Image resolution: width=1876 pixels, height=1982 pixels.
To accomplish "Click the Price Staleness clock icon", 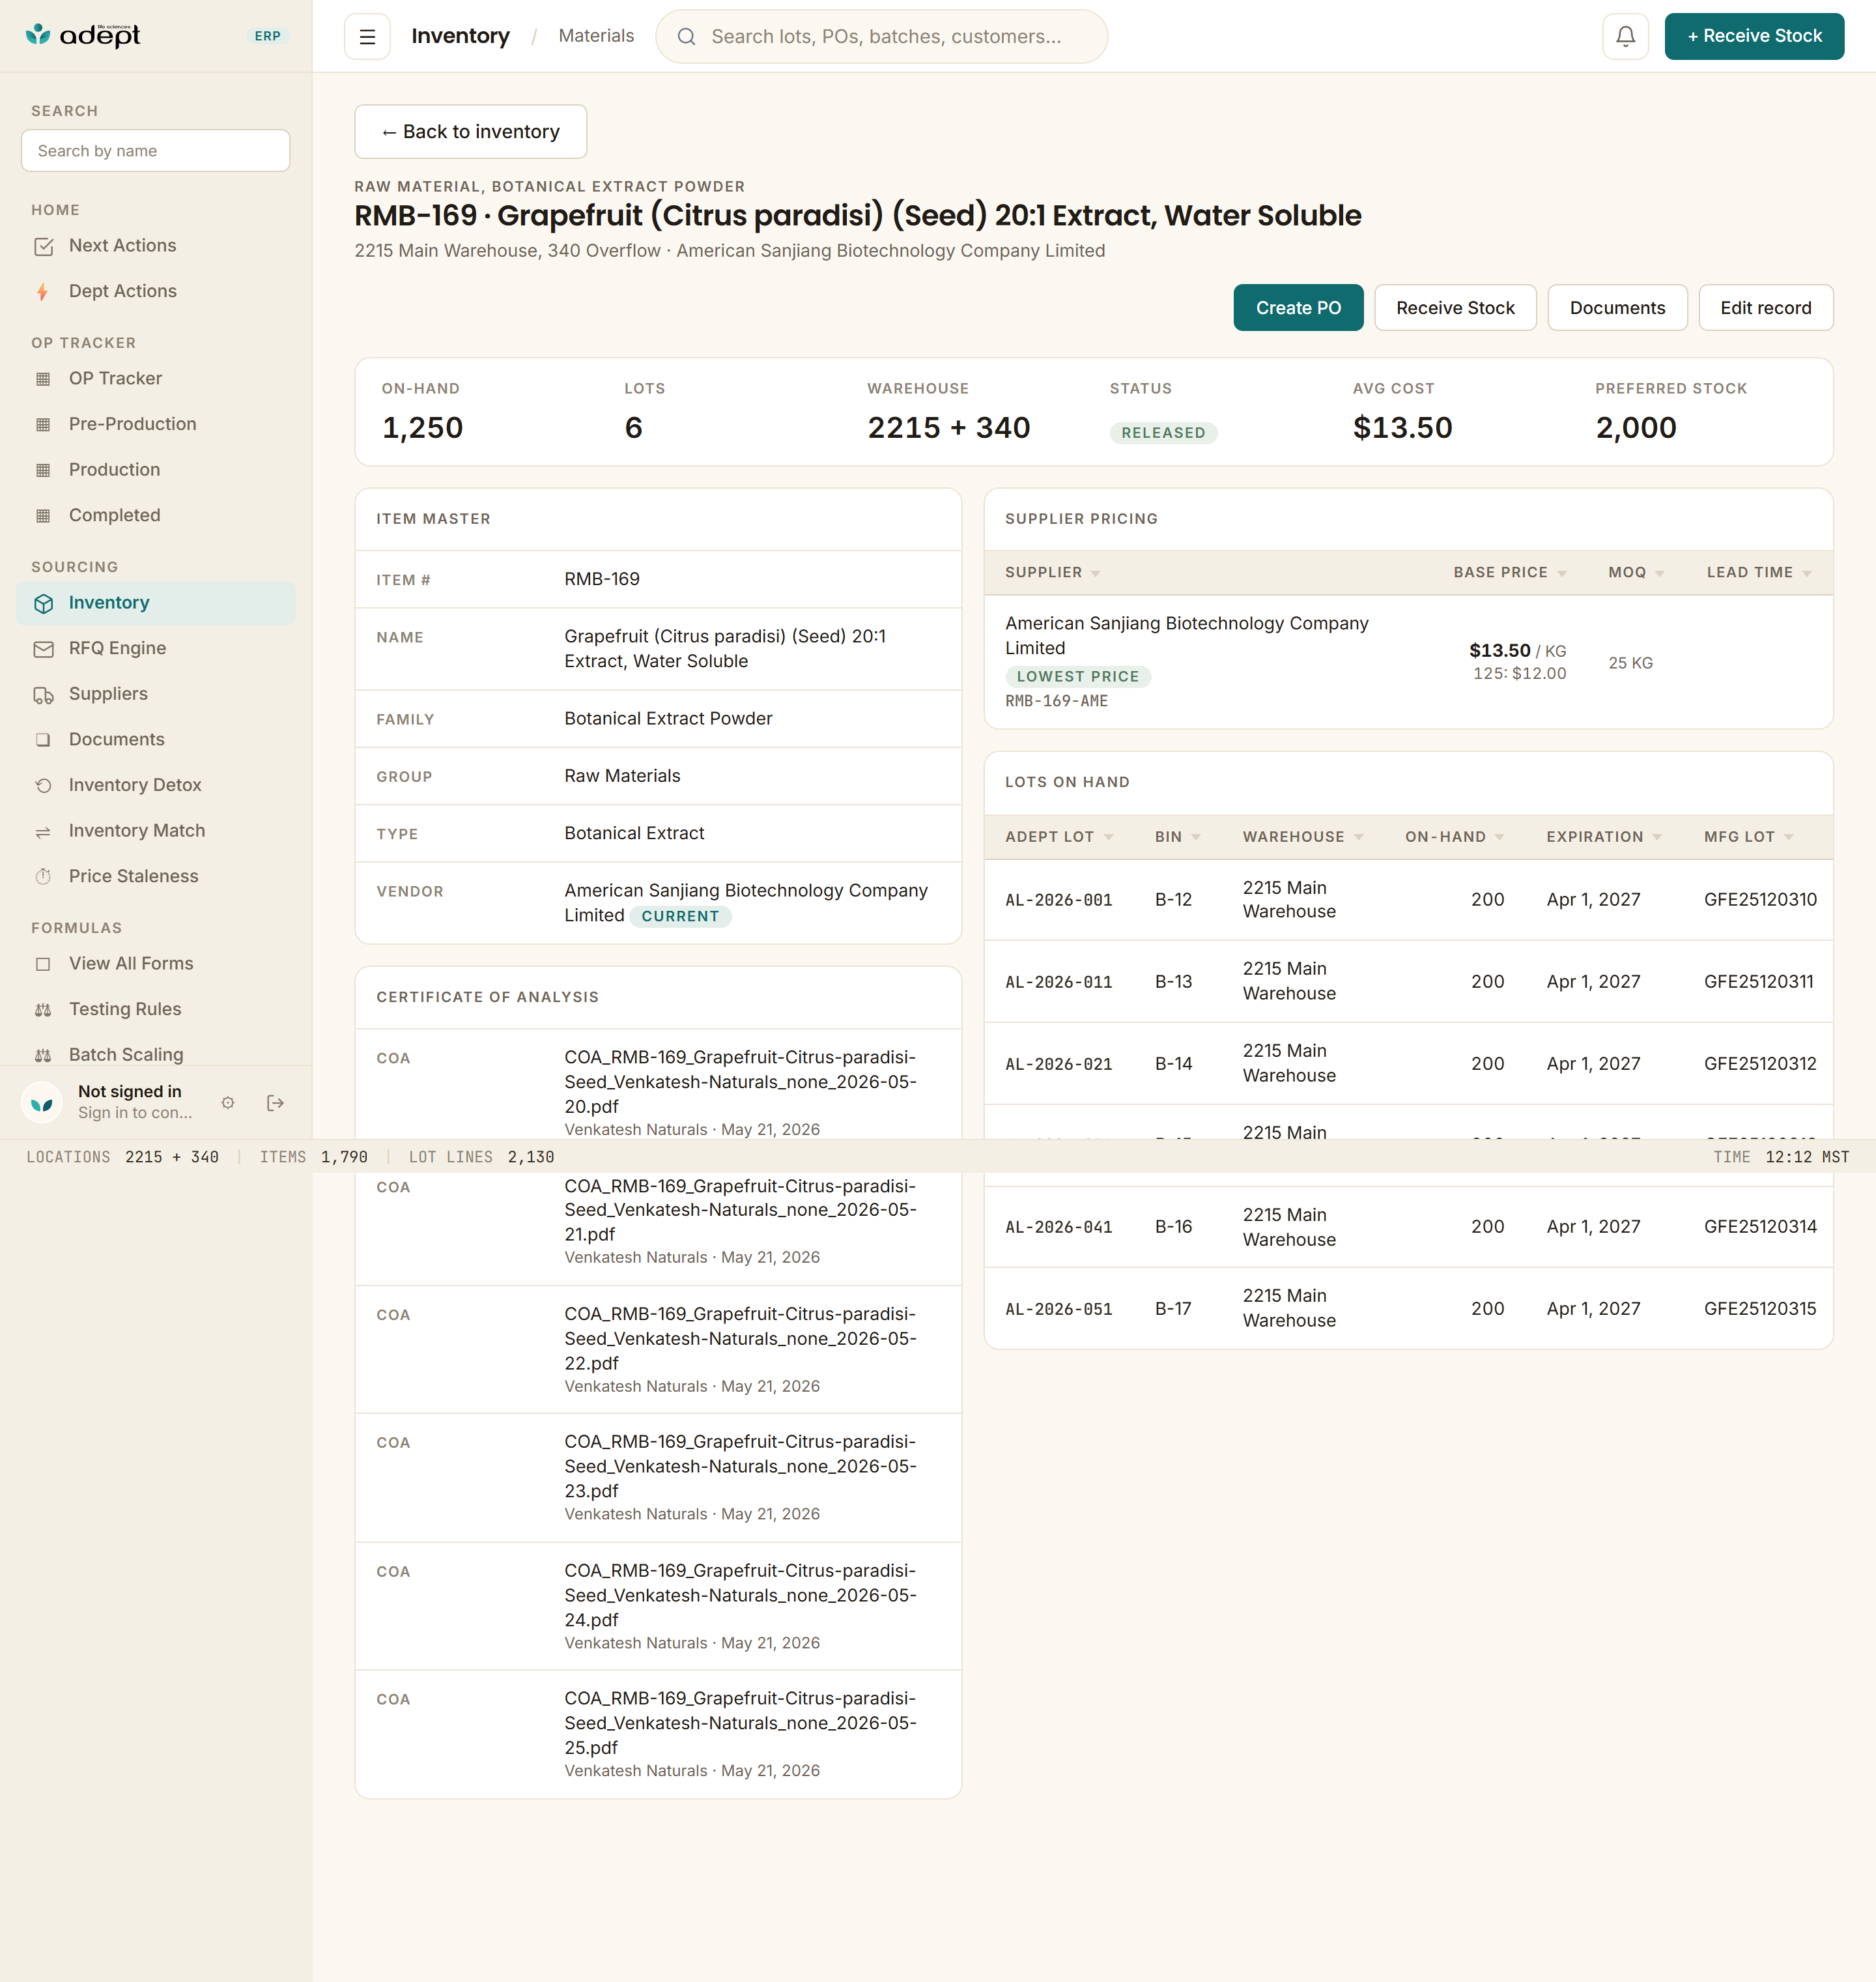I will pos(43,877).
